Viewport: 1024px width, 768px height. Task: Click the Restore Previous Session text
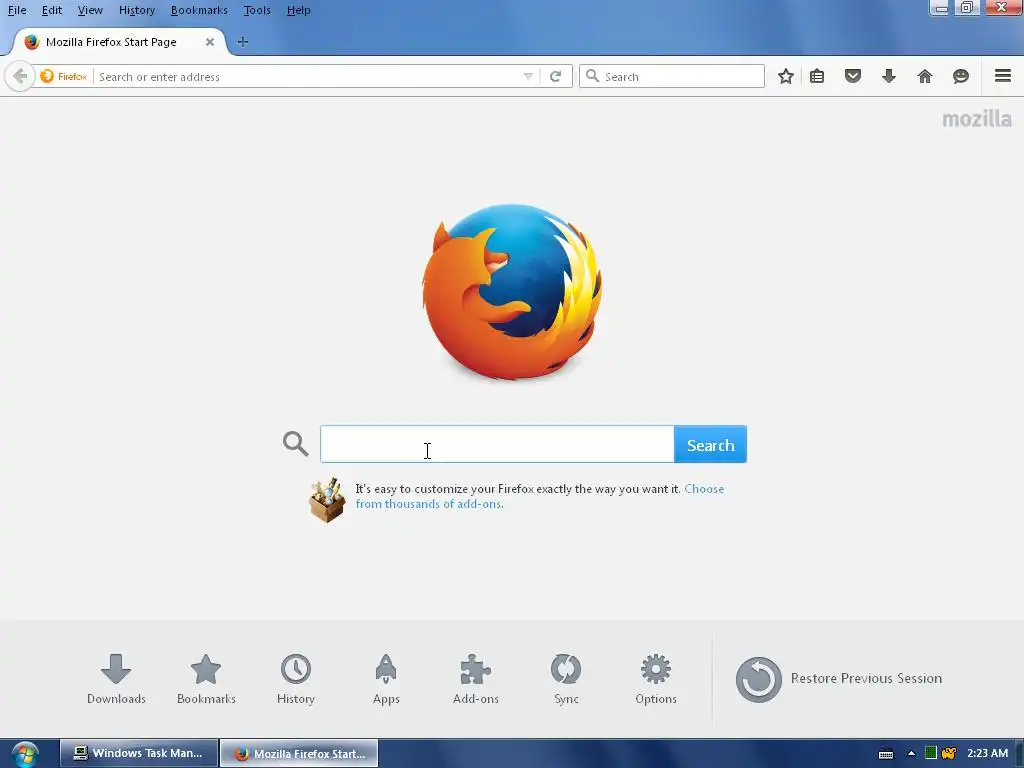(866, 679)
